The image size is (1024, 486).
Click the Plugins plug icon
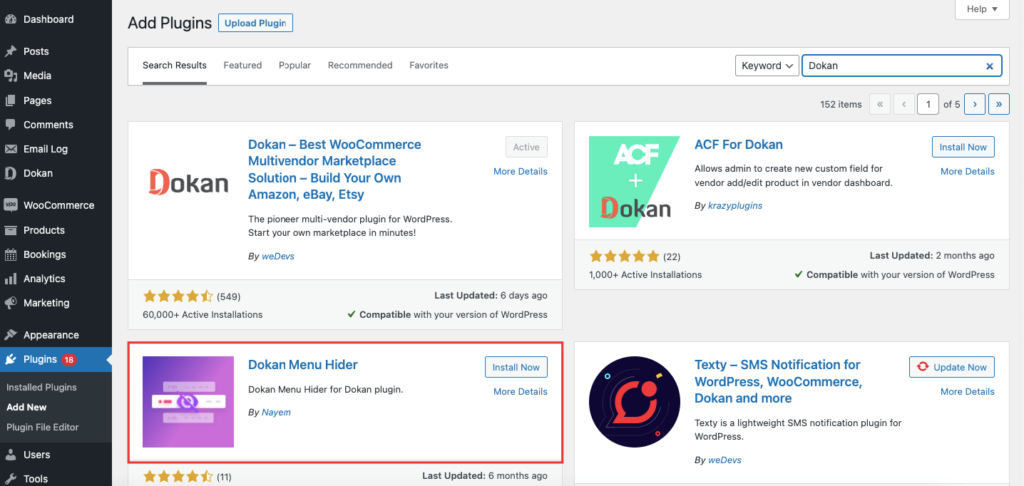click(x=10, y=359)
